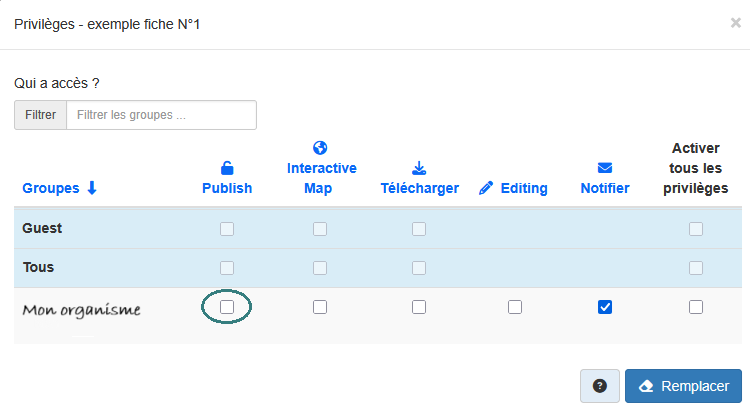The width and height of the screenshot is (750, 411).
Task: Focus the Filtrer les groupes input field
Action: pos(161,115)
